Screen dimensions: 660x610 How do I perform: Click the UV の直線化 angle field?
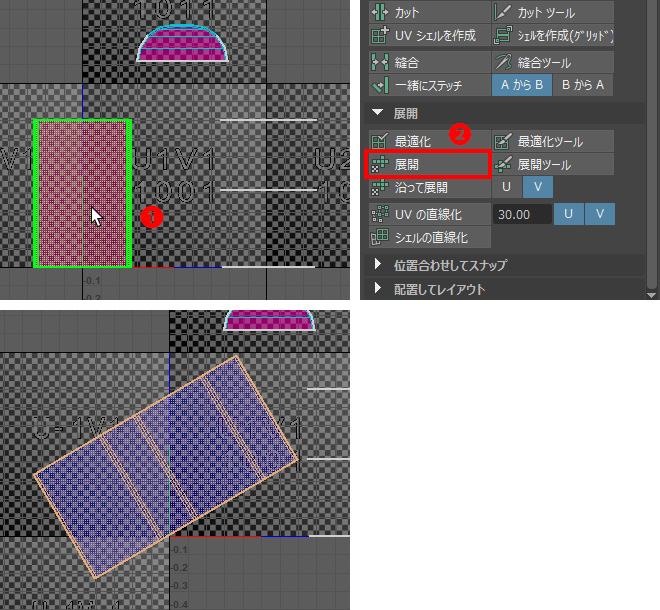(522, 214)
